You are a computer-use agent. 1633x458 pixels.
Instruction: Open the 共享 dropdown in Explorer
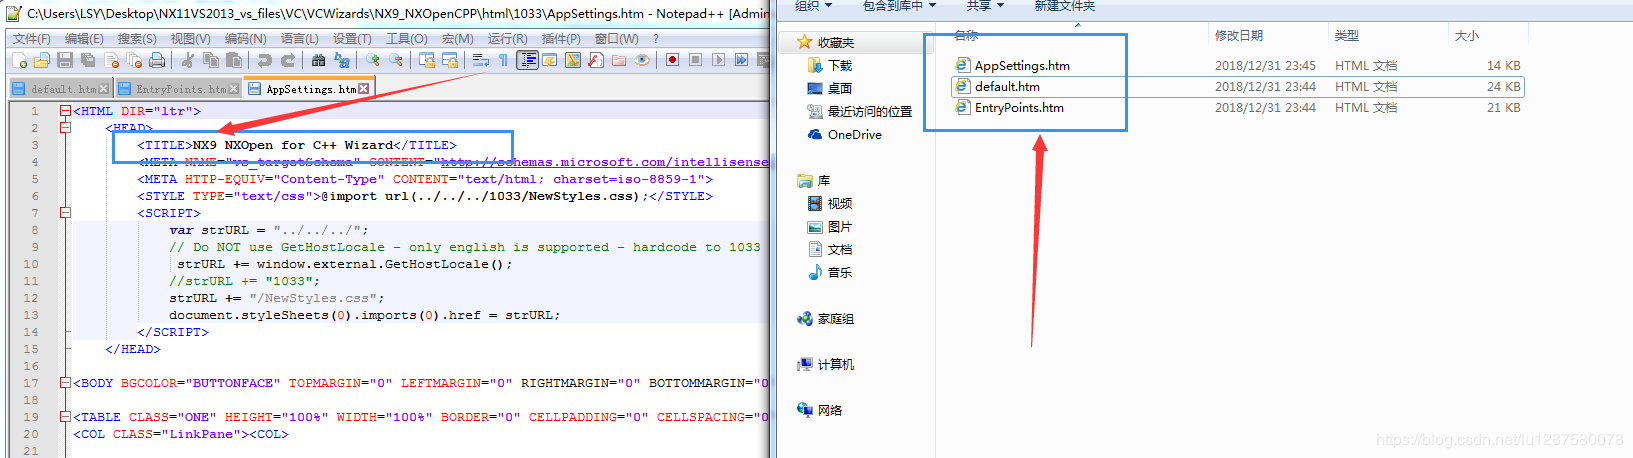(x=985, y=6)
